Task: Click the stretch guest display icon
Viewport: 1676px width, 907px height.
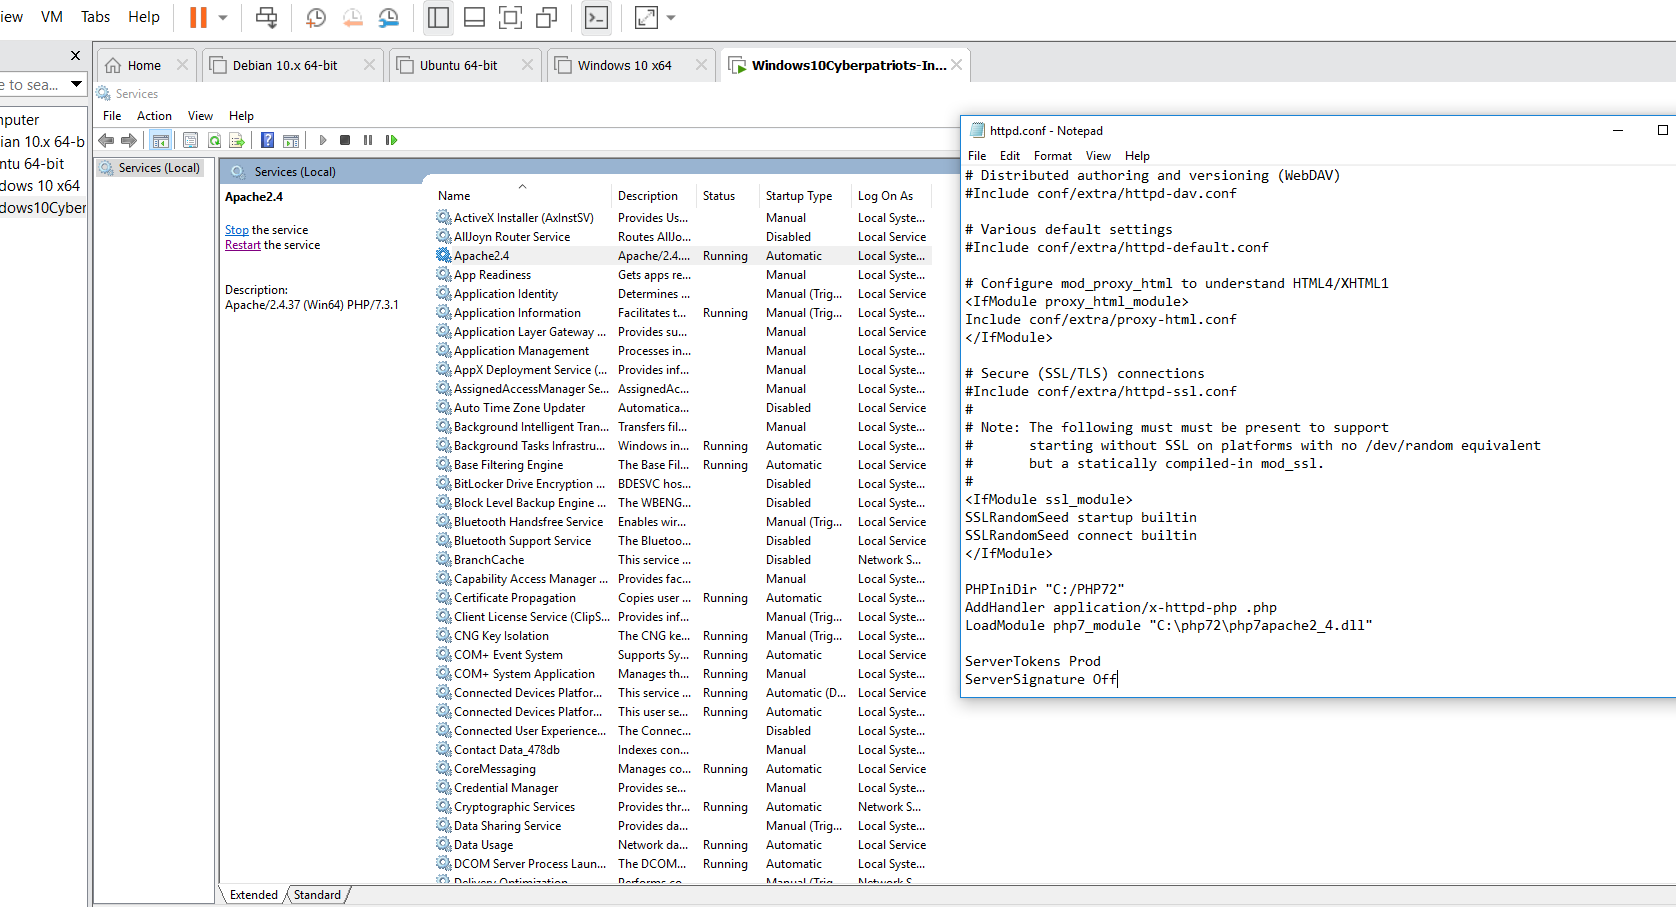Action: coord(646,17)
